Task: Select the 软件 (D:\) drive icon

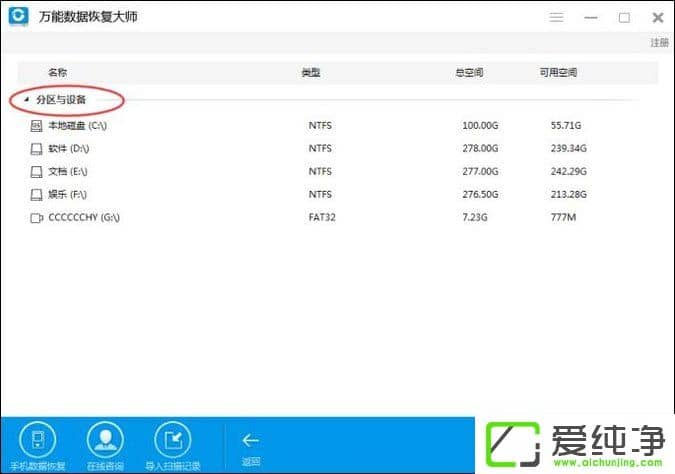Action: pyautogui.click(x=37, y=148)
